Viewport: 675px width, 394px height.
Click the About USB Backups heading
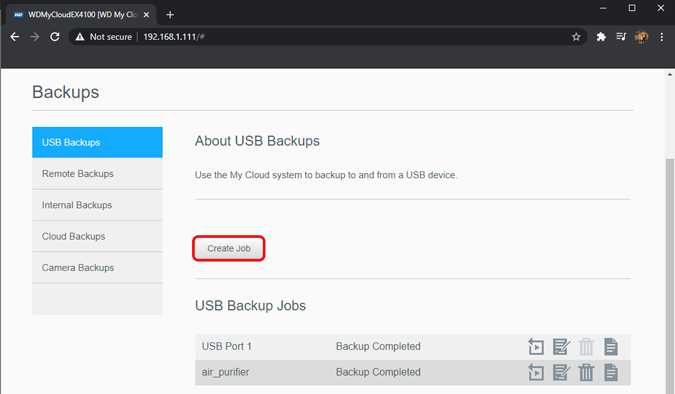tap(257, 141)
